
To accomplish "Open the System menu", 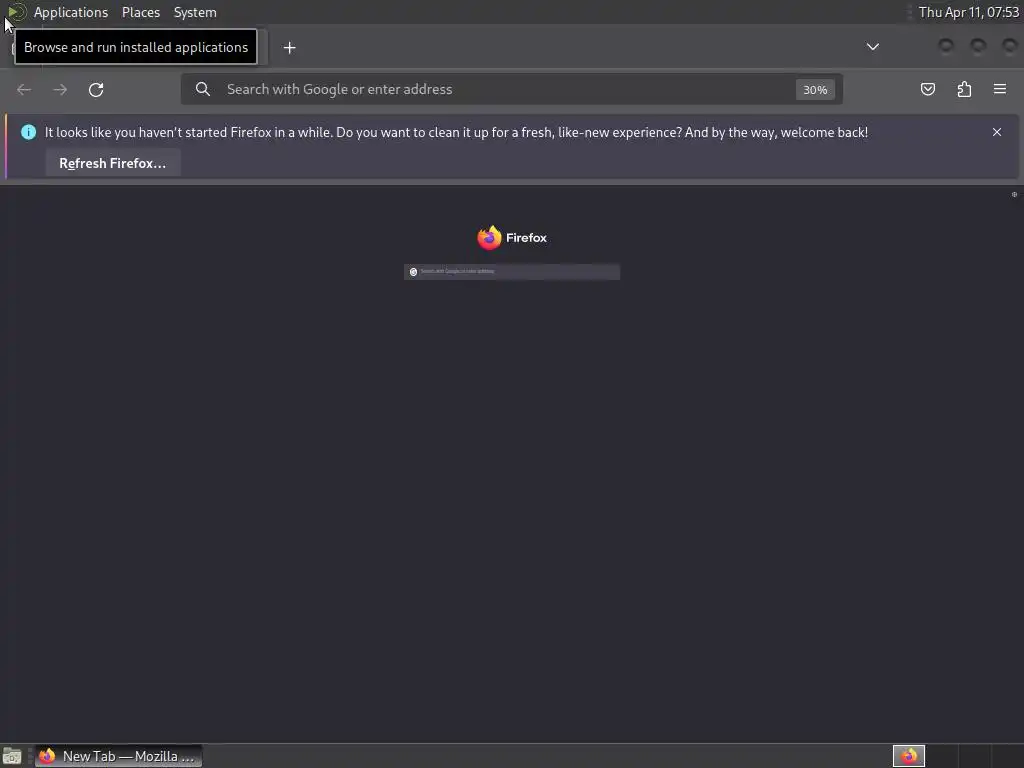I will [195, 12].
